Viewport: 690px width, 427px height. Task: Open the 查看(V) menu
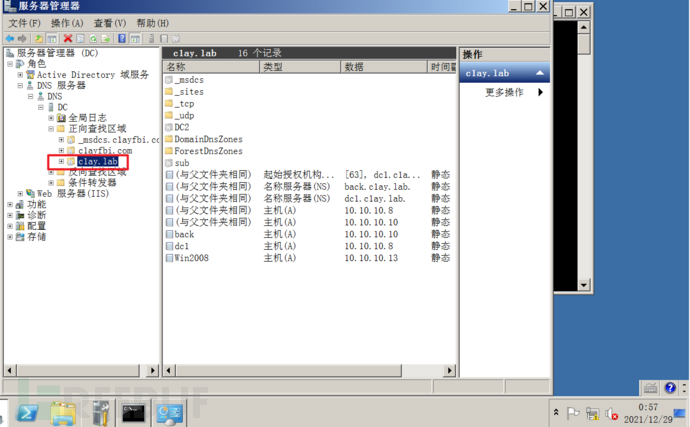point(110,23)
